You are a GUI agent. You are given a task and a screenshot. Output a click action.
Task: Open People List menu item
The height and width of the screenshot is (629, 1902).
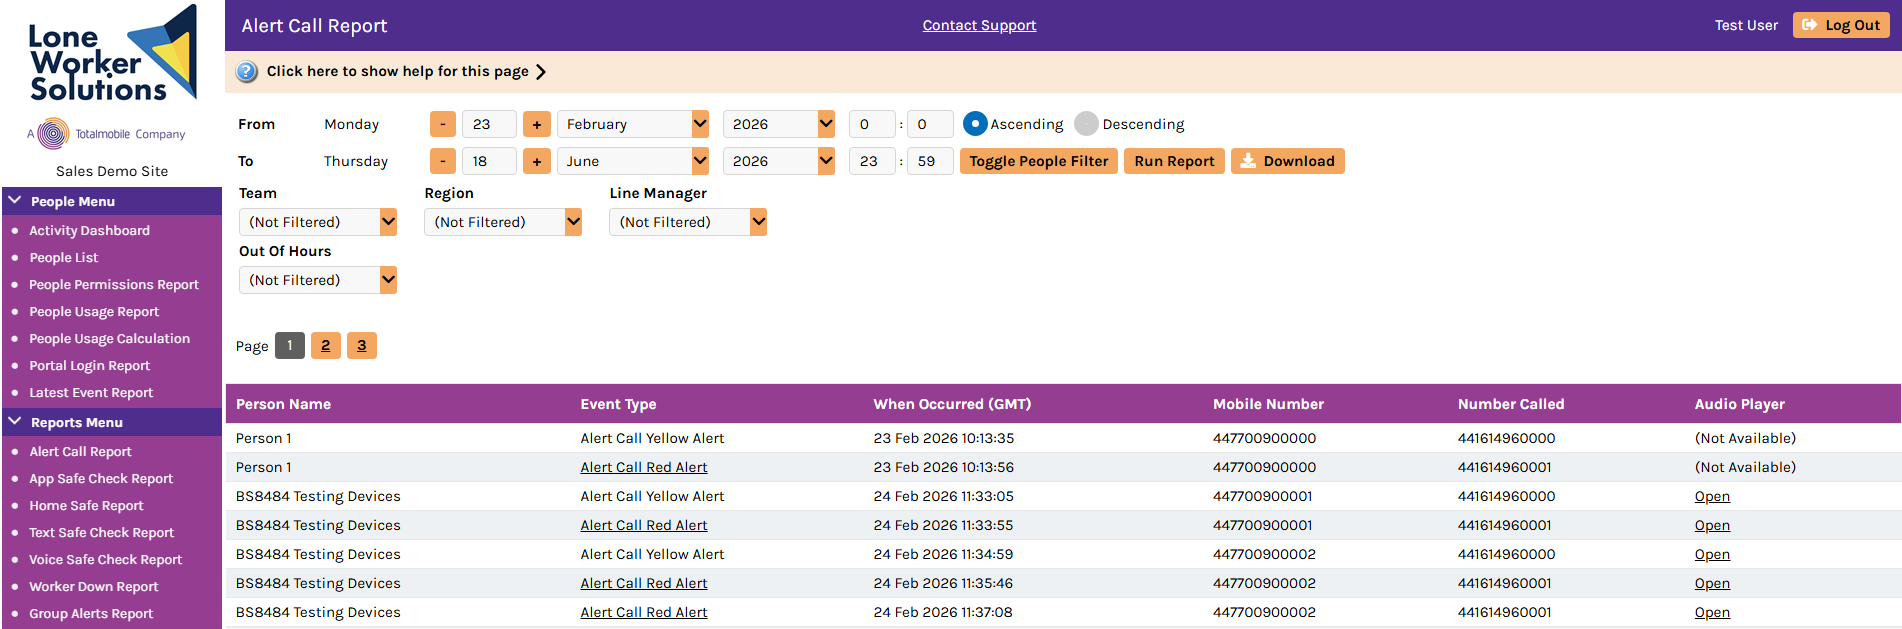pos(63,257)
